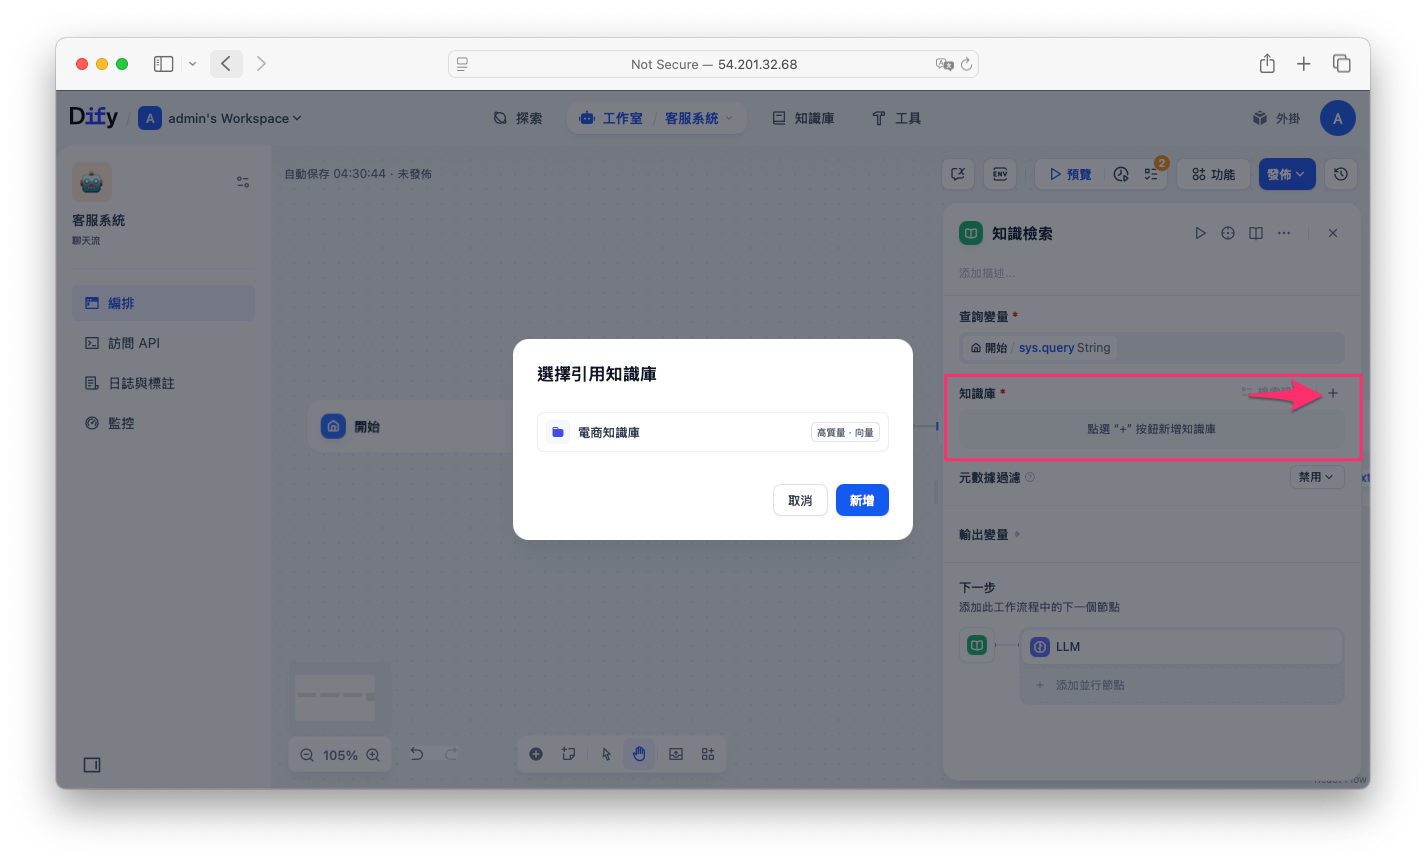Click 取消 to dismiss the dialog
Screen dimensions: 1426x863
coord(800,500)
